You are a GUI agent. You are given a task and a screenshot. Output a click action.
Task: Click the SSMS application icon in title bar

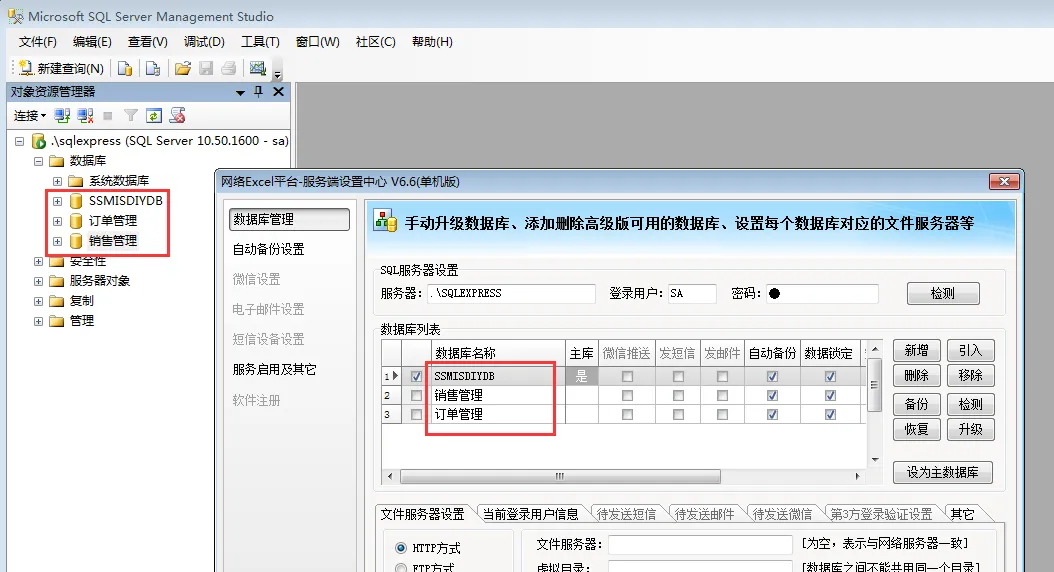15,15
